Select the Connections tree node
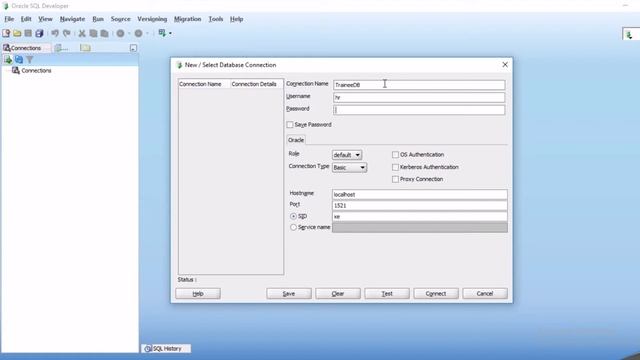This screenshot has width=640, height=360. pos(36,71)
